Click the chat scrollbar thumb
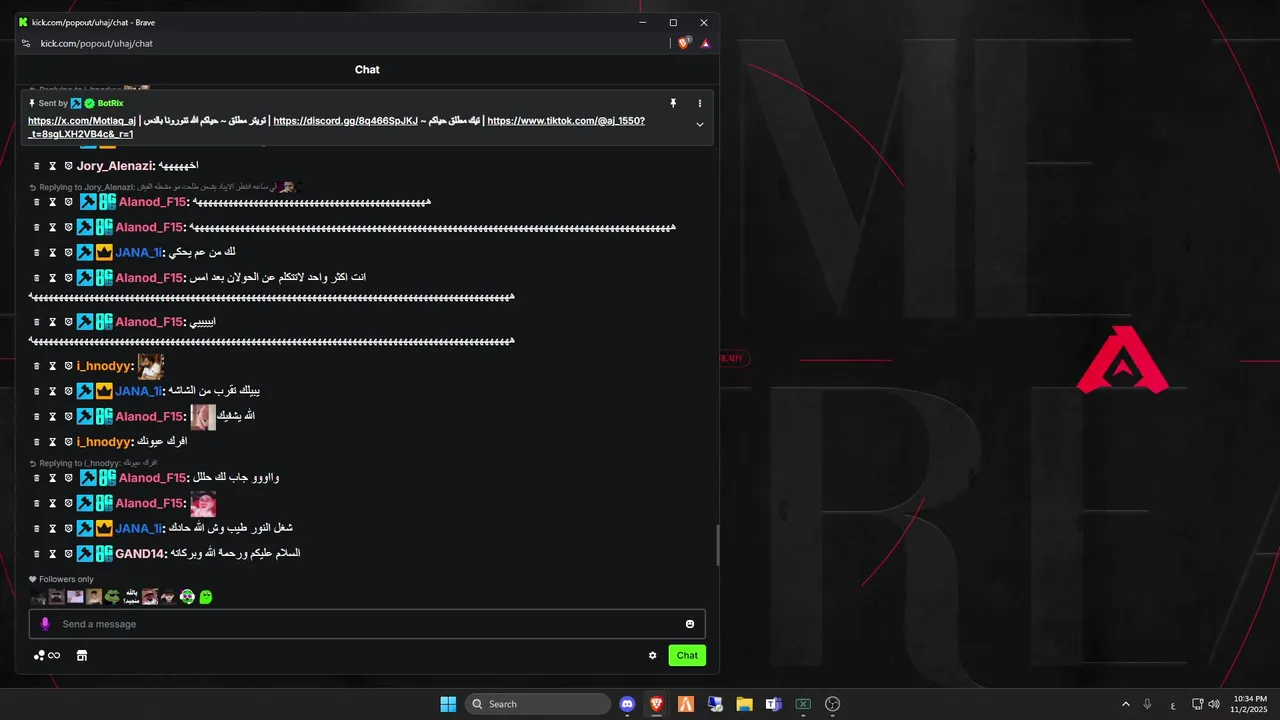Image resolution: width=1280 pixels, height=720 pixels. click(717, 545)
